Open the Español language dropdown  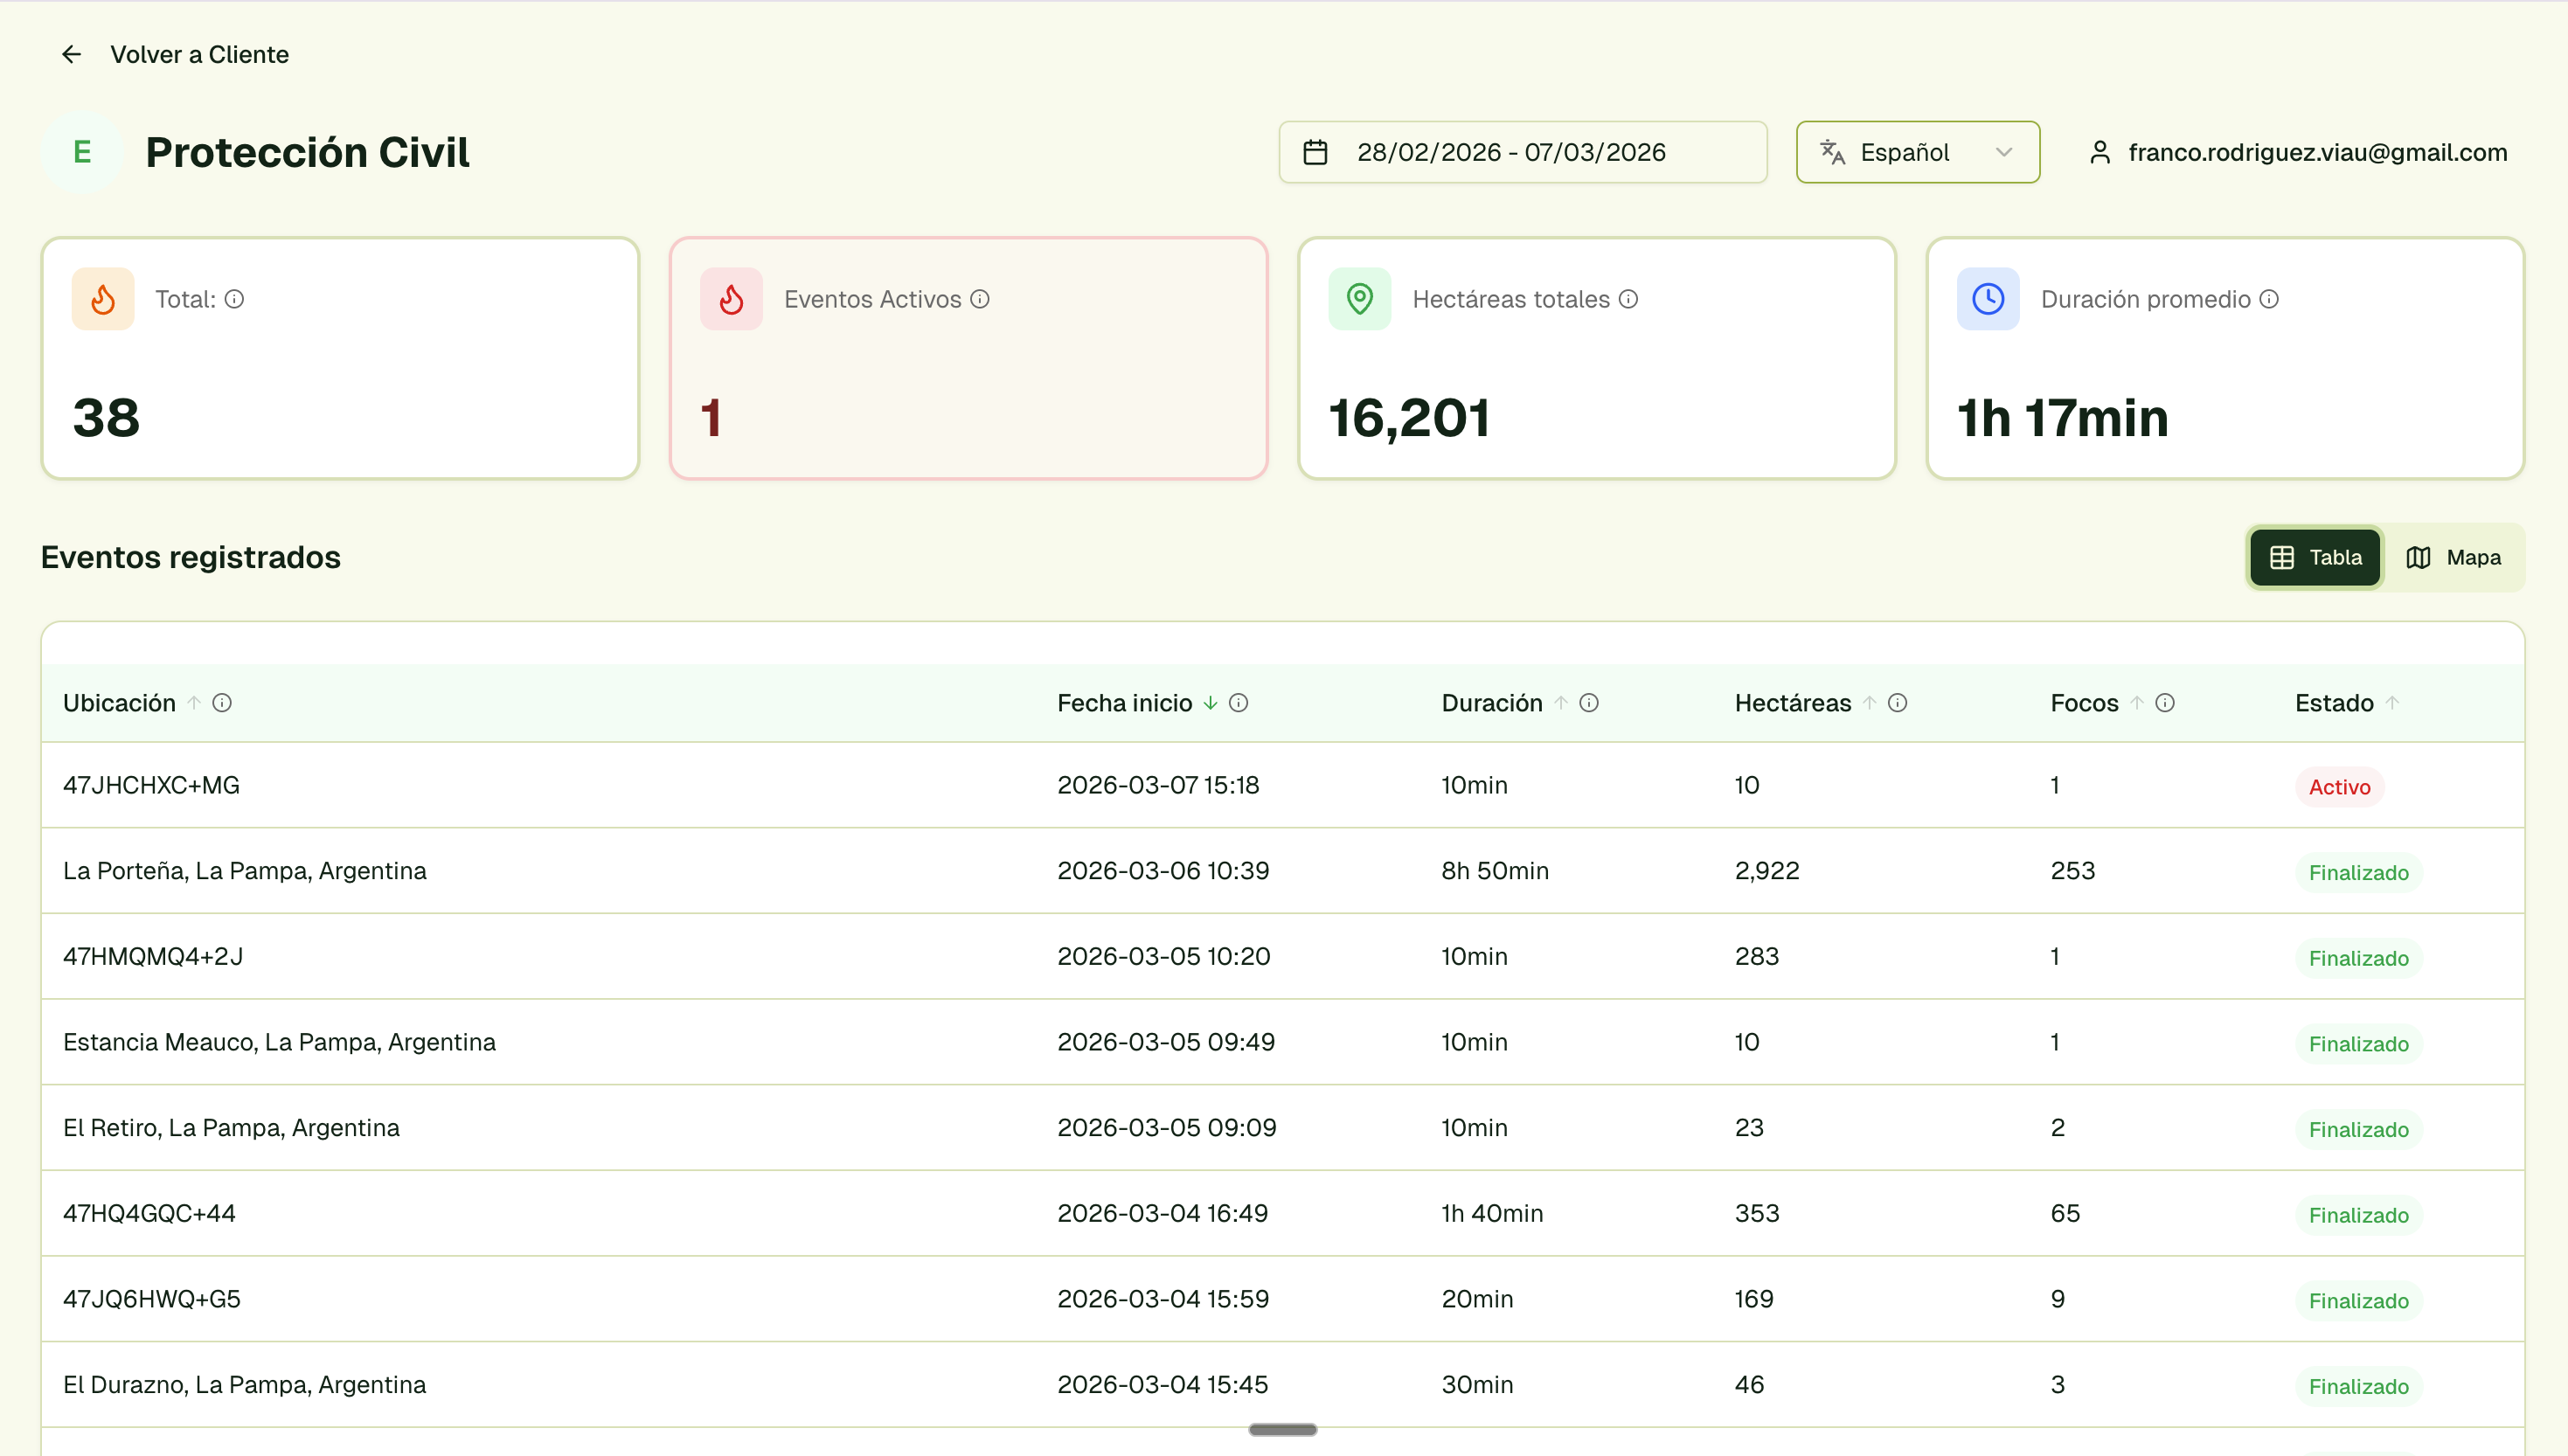[x=1917, y=152]
